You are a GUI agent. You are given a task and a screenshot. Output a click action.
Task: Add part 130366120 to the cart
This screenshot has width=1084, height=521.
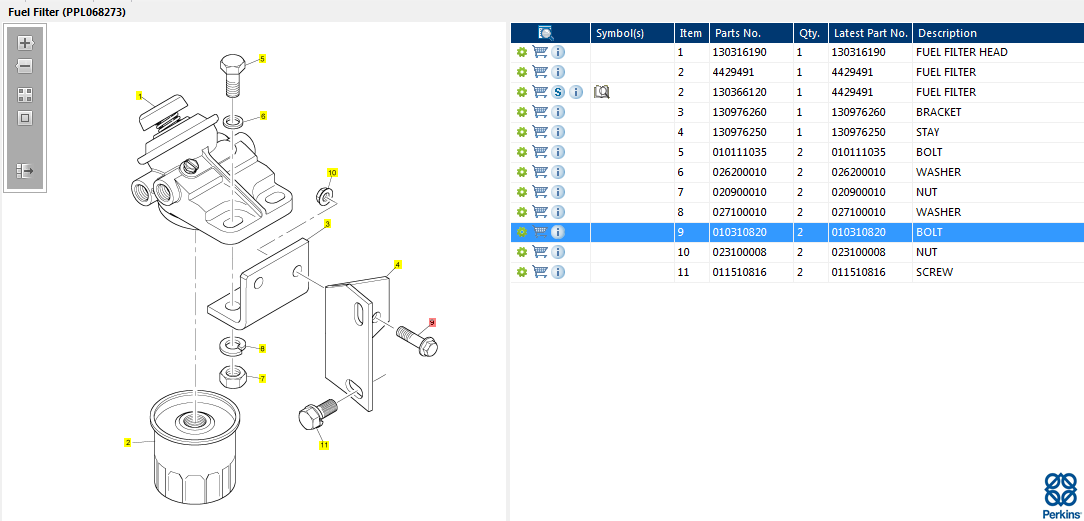(x=540, y=92)
